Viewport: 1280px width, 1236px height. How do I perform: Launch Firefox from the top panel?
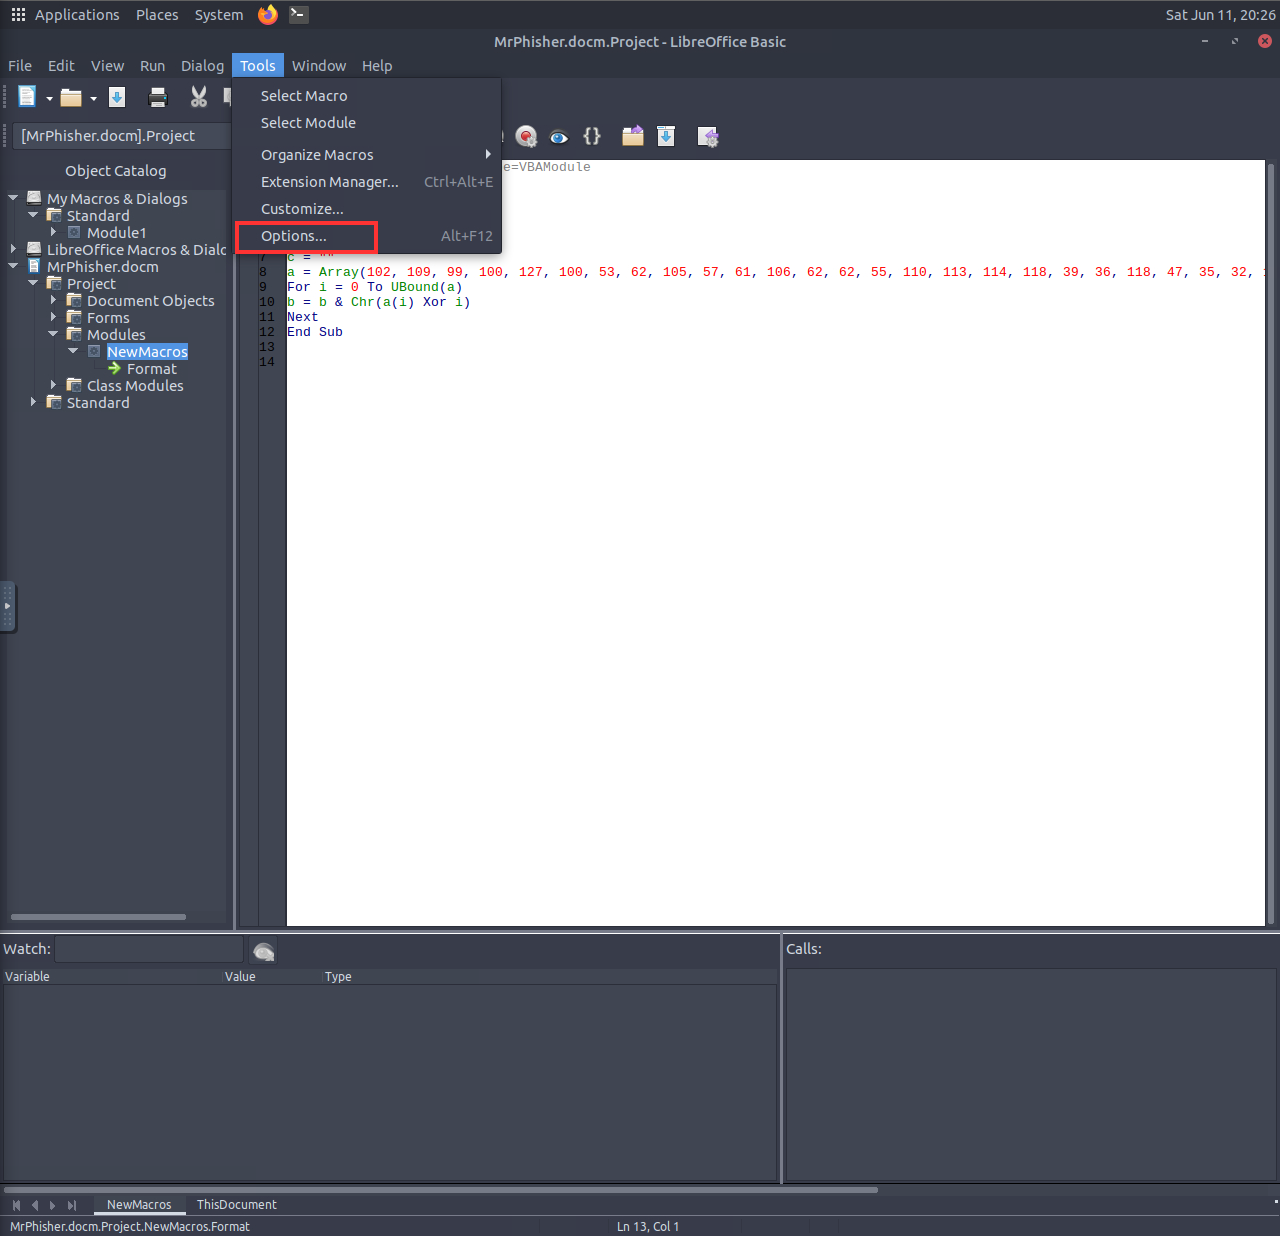(268, 15)
